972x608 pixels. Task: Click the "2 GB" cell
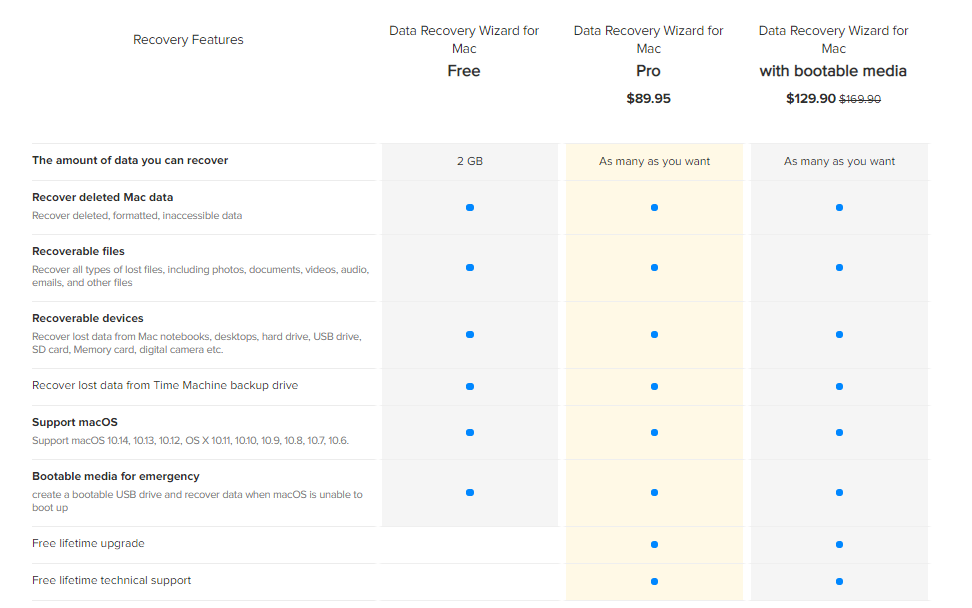470,161
